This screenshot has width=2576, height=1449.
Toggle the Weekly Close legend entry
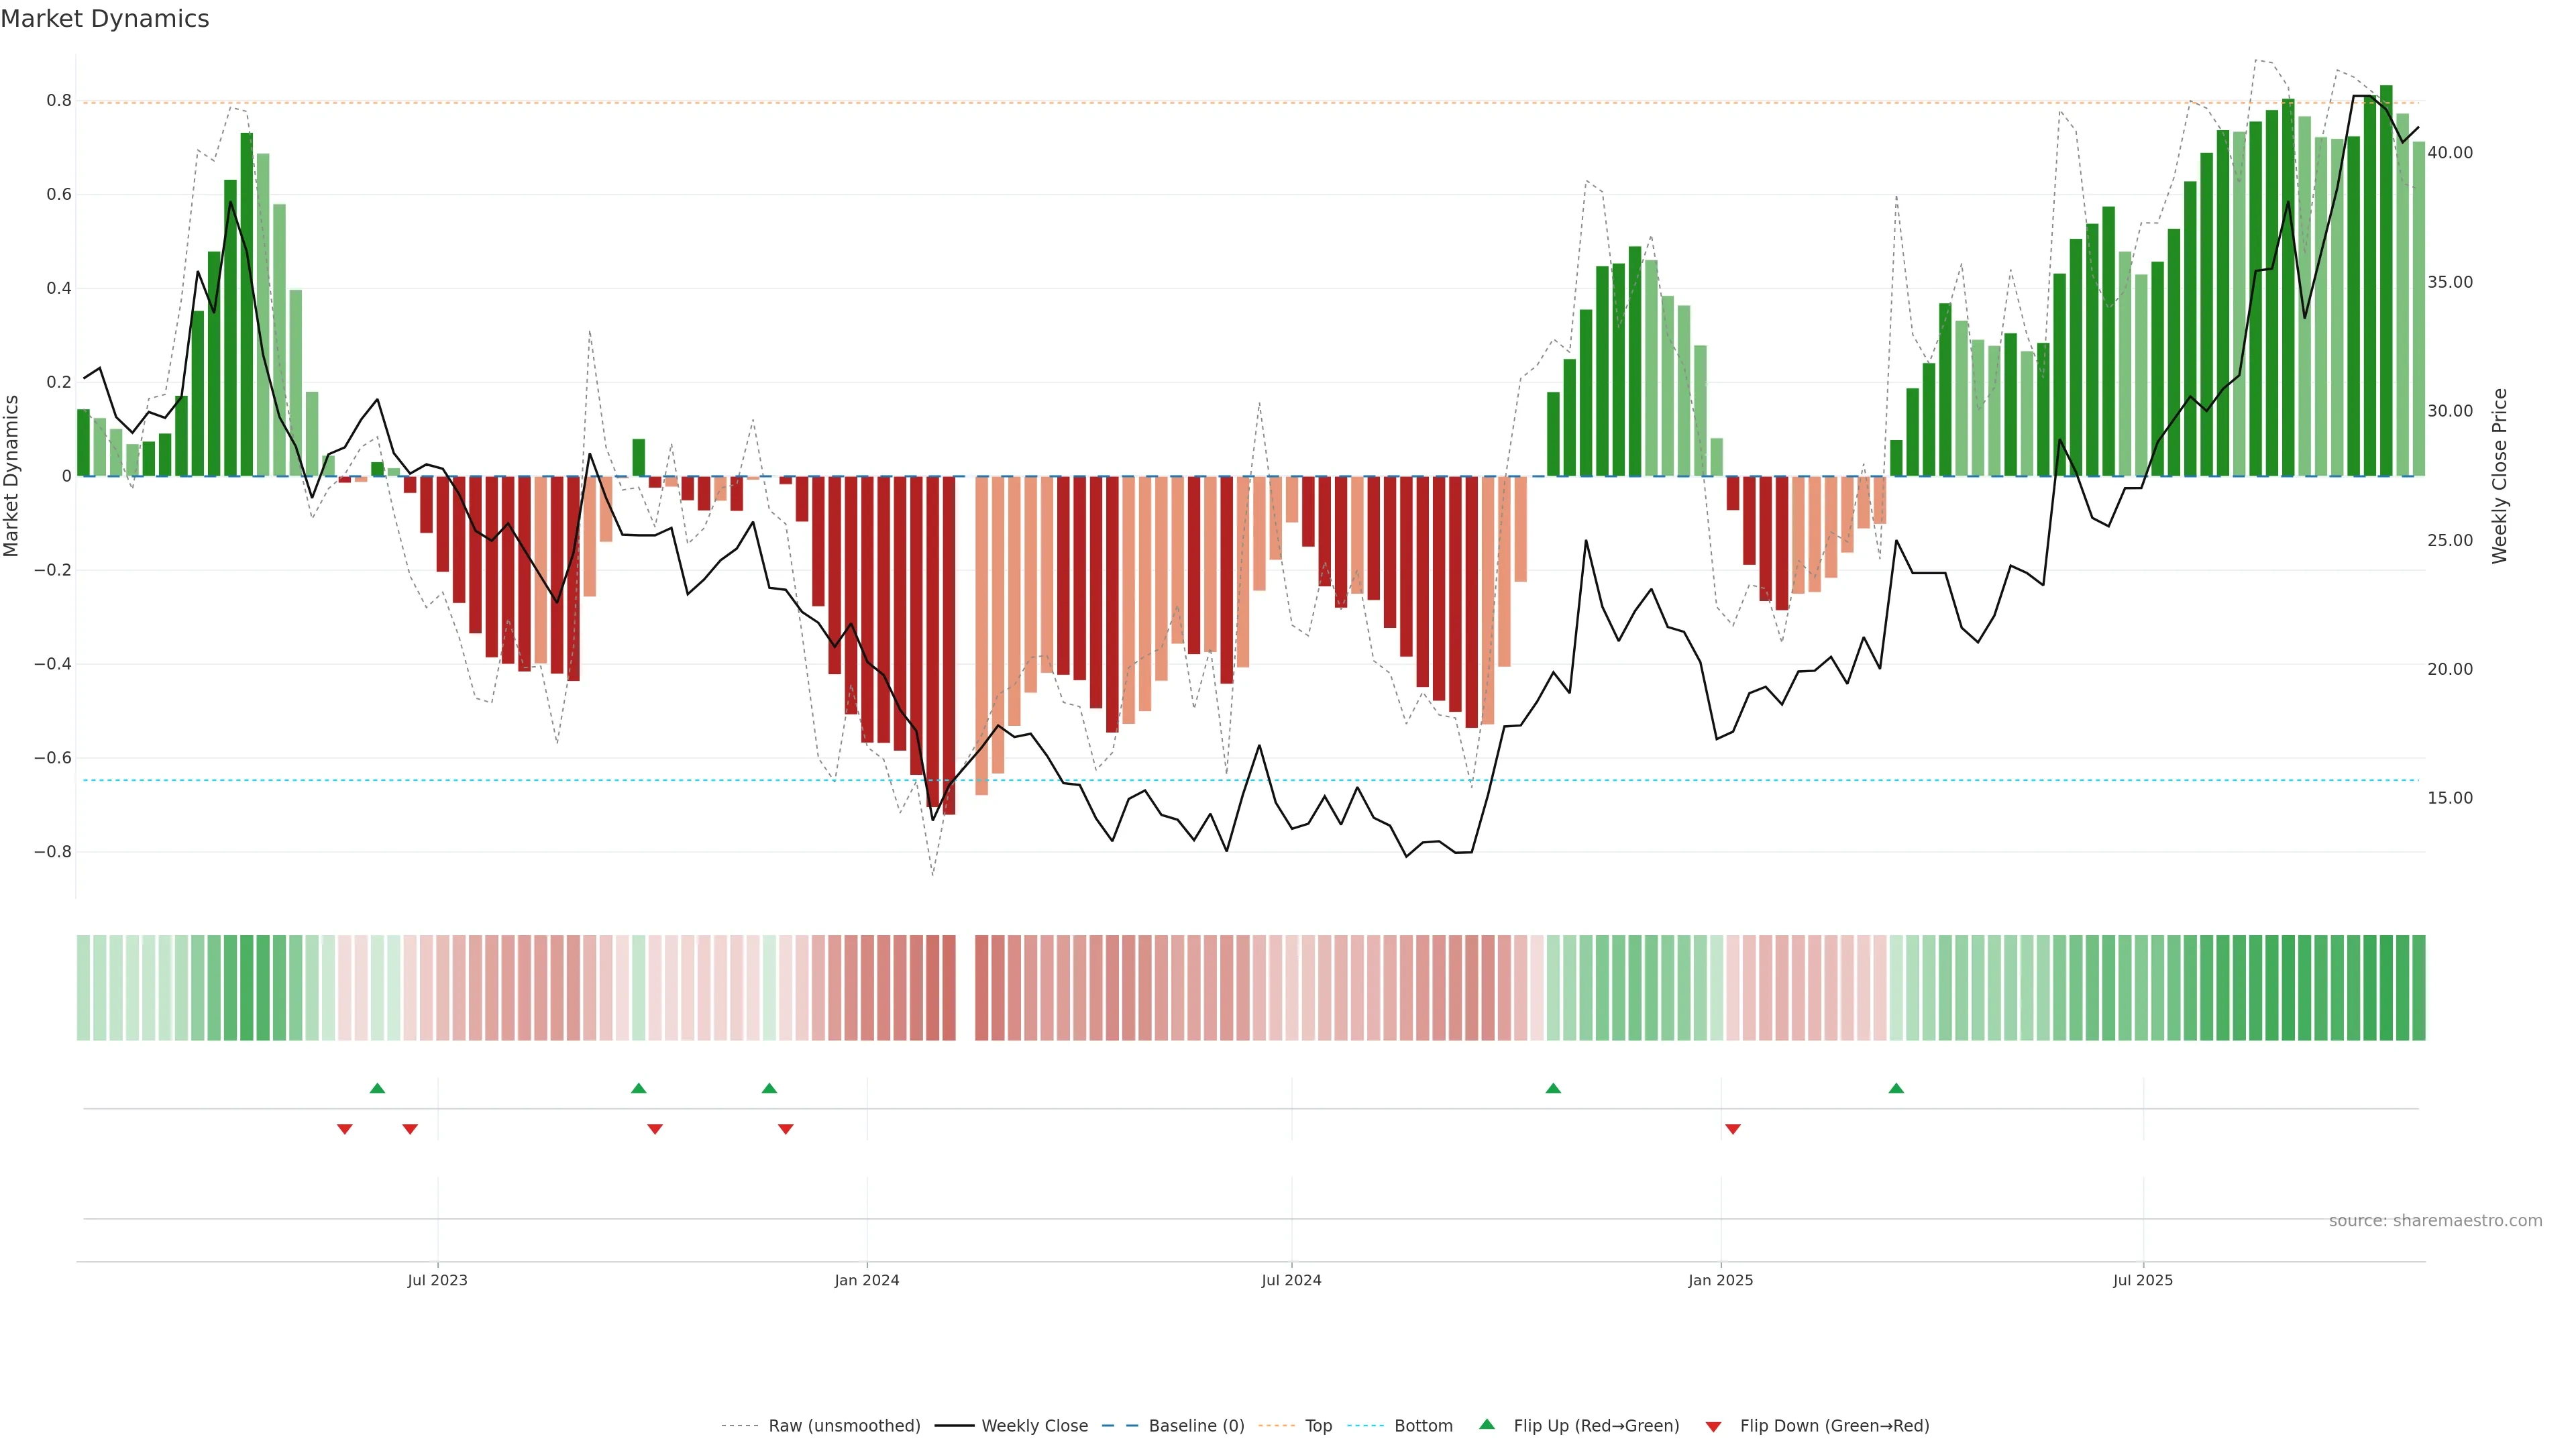[x=1034, y=1426]
